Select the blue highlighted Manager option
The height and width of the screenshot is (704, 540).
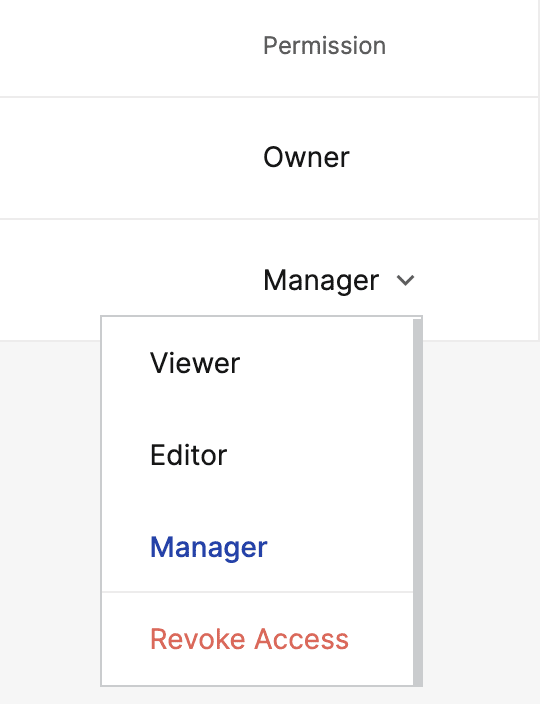click(x=209, y=547)
